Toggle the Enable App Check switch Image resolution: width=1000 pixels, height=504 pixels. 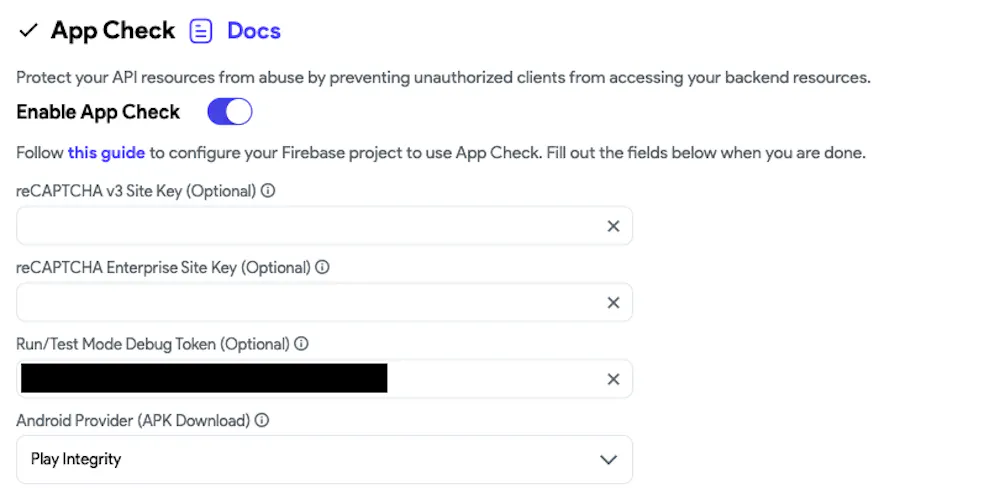click(230, 112)
